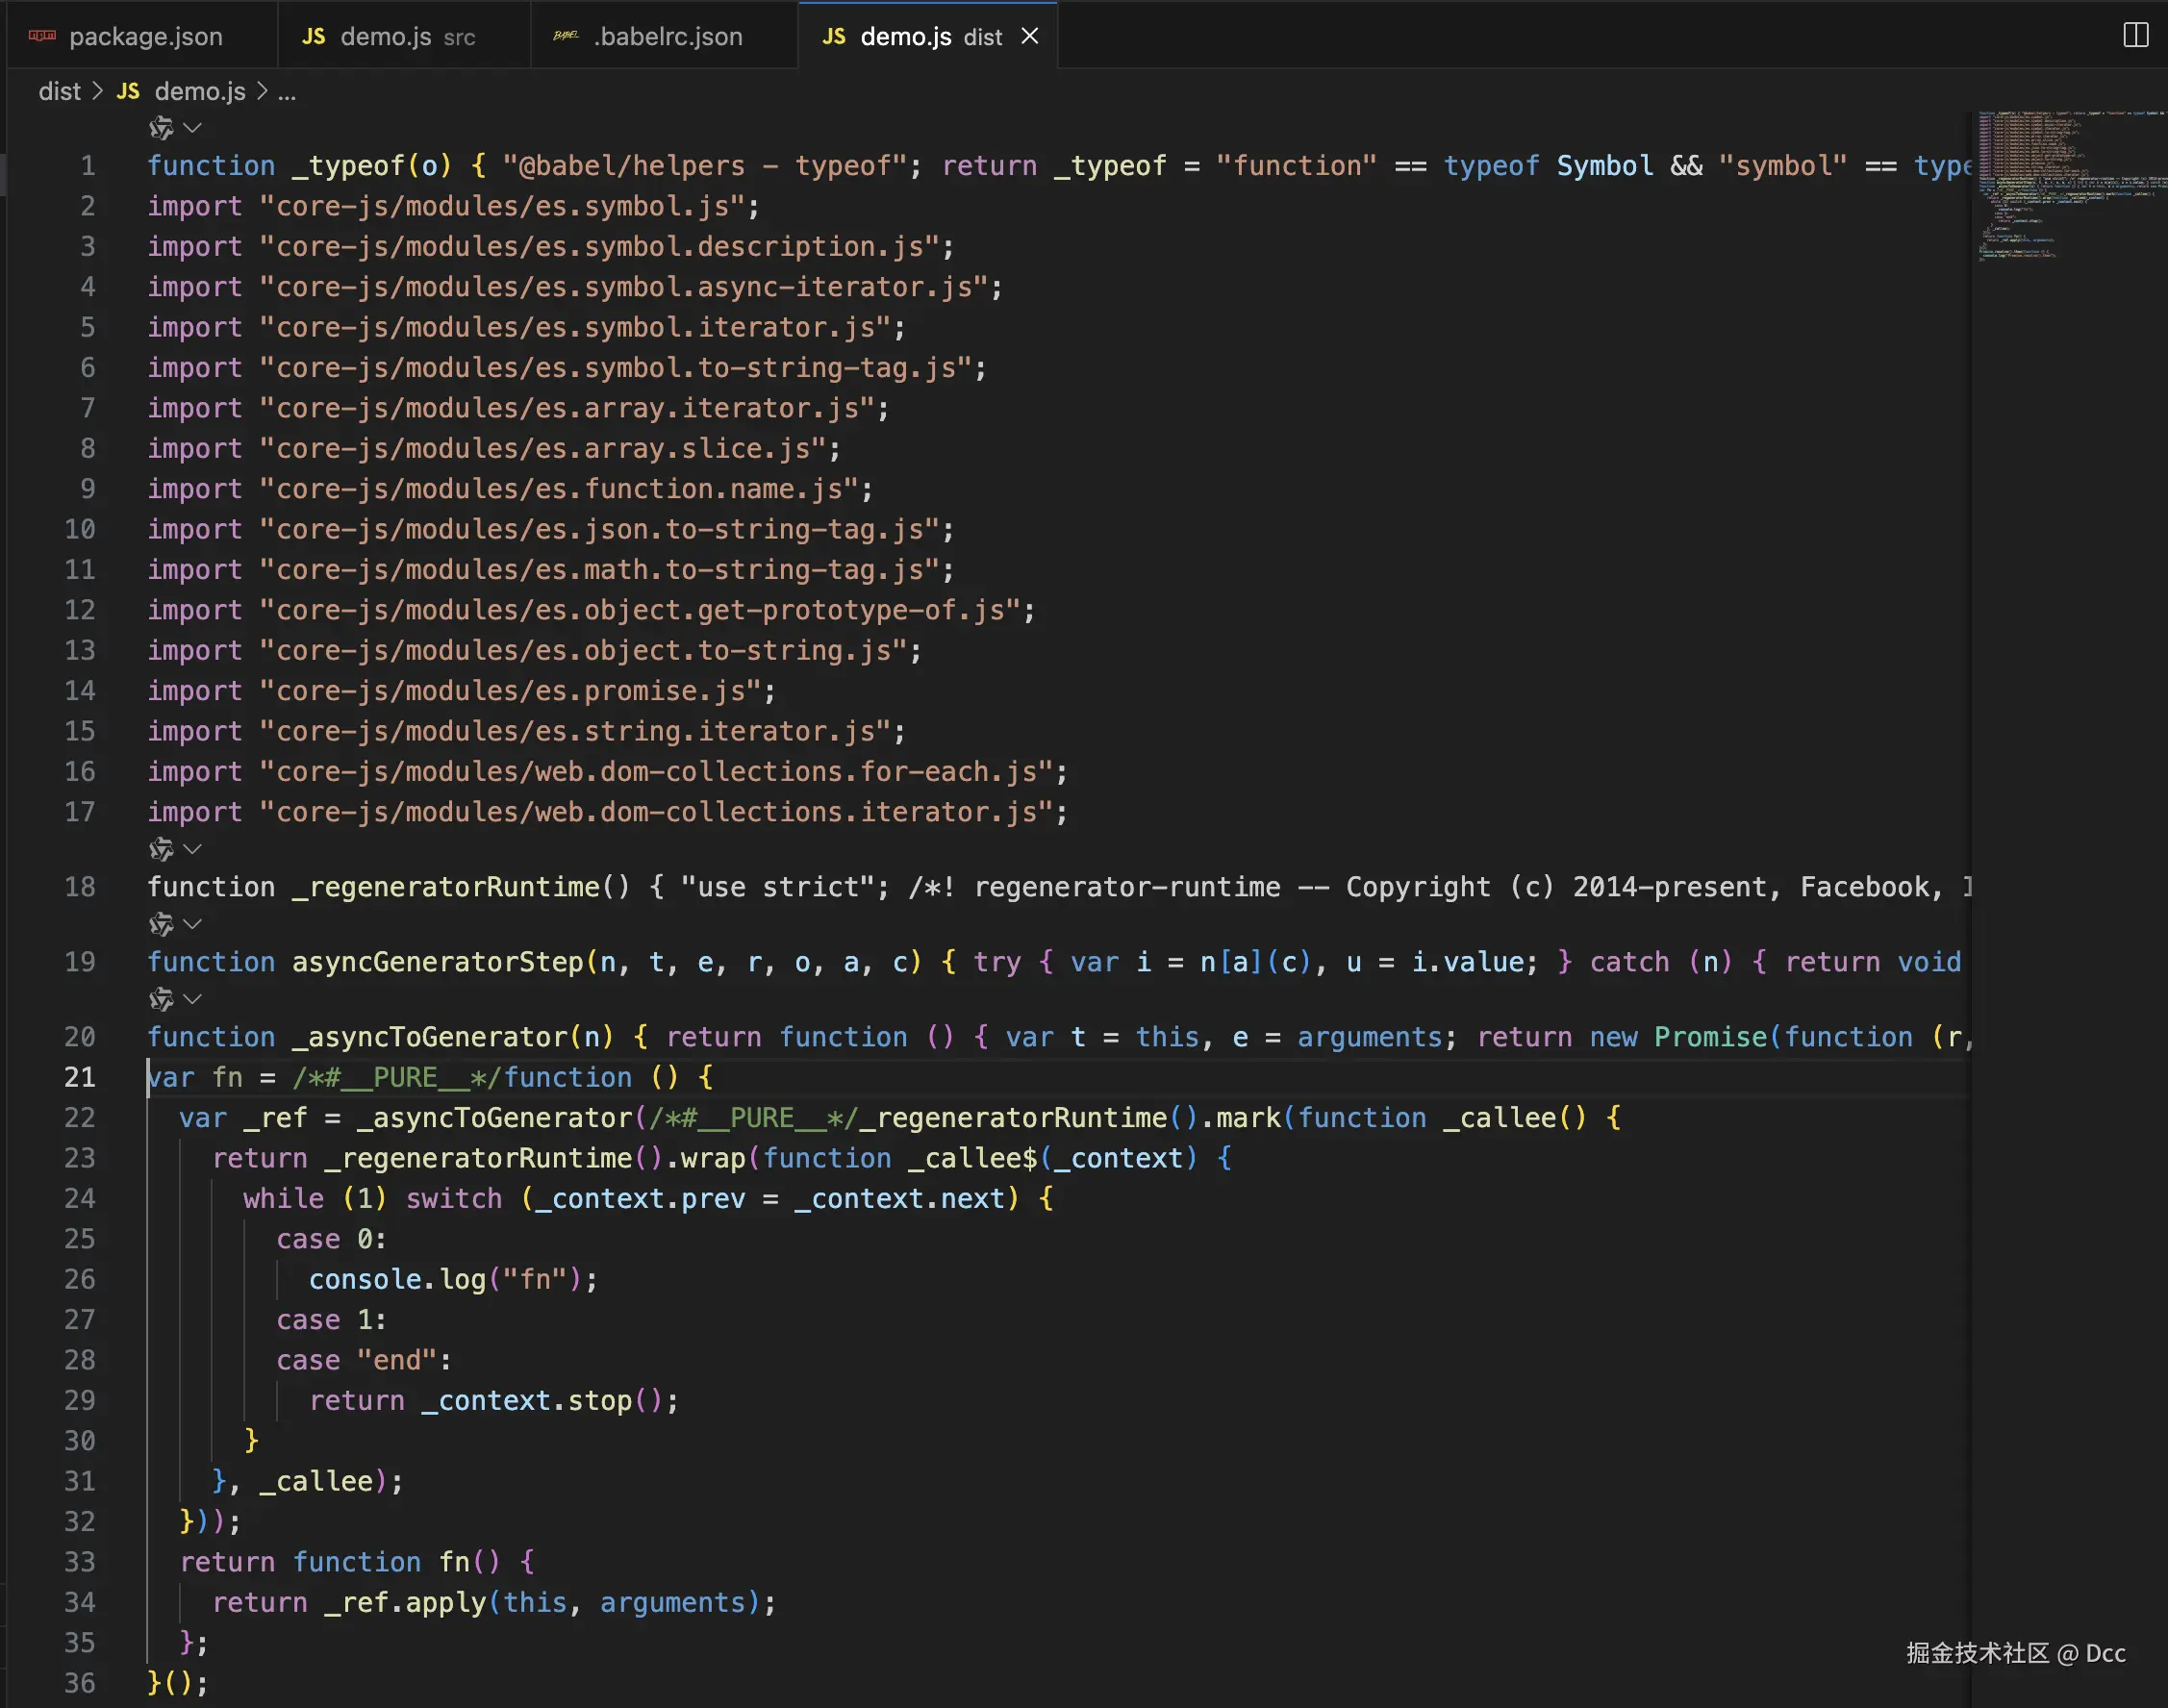Click AI assistant icon above _asyncToGenerator function
Viewport: 2168px width, 1708px height.
tap(160, 999)
